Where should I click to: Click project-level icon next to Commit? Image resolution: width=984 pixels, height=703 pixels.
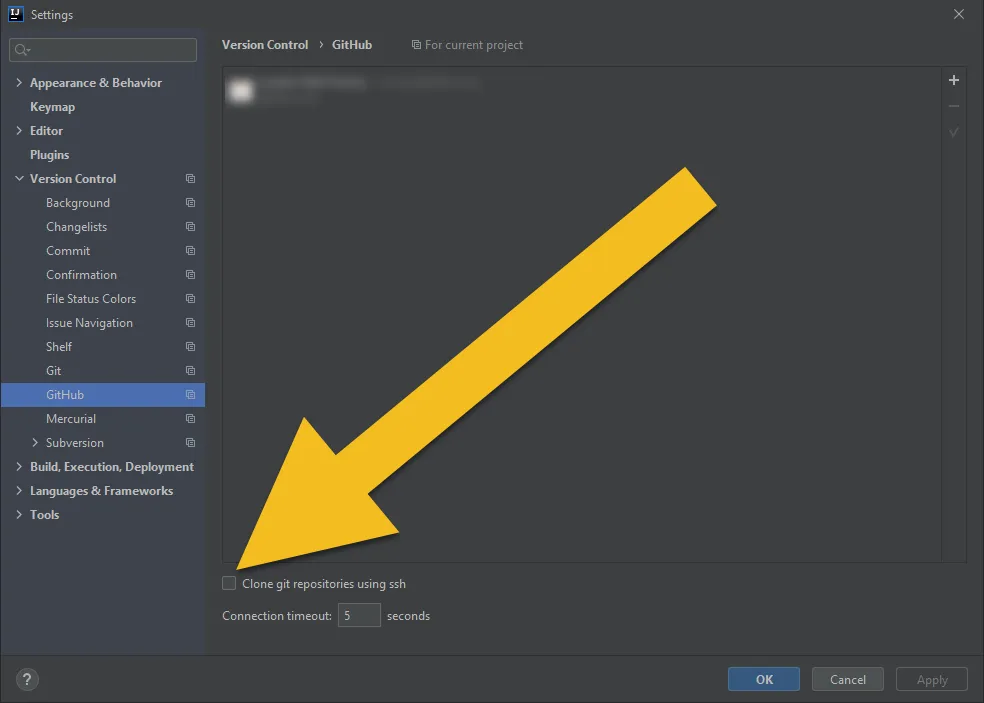click(190, 250)
